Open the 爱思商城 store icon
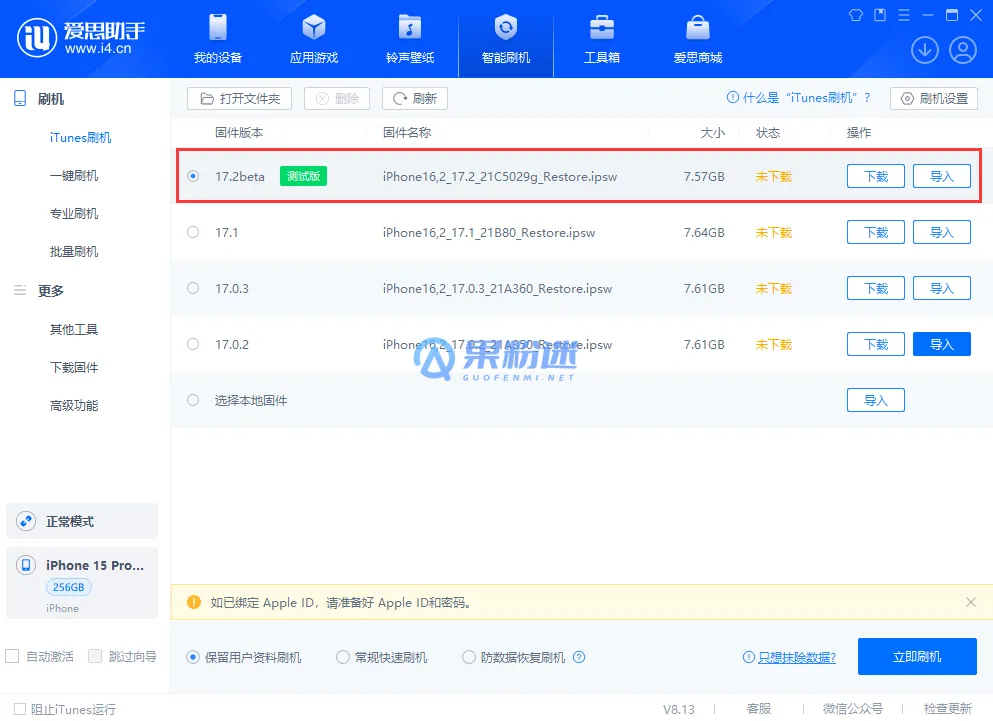The height and width of the screenshot is (721, 993). click(697, 27)
